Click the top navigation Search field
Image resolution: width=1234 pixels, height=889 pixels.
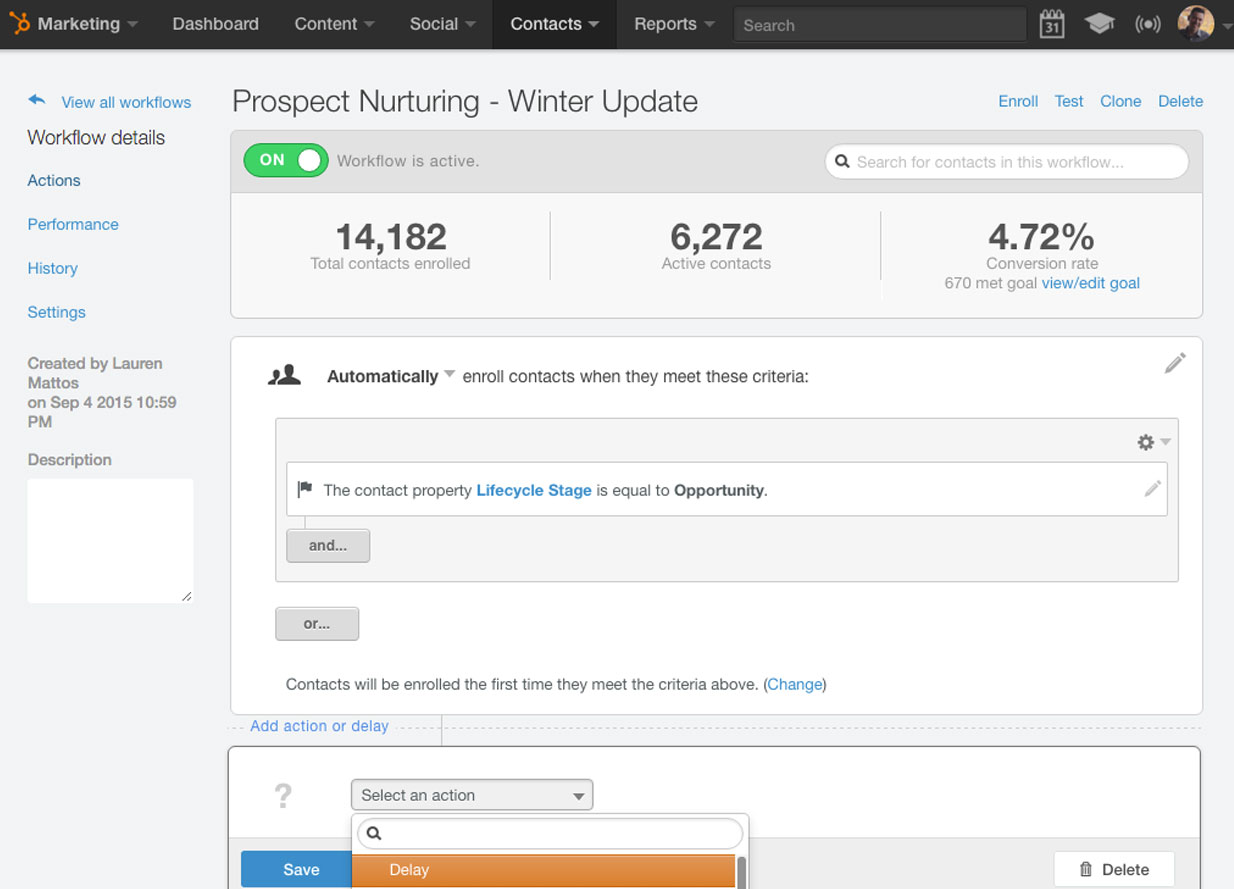click(880, 25)
